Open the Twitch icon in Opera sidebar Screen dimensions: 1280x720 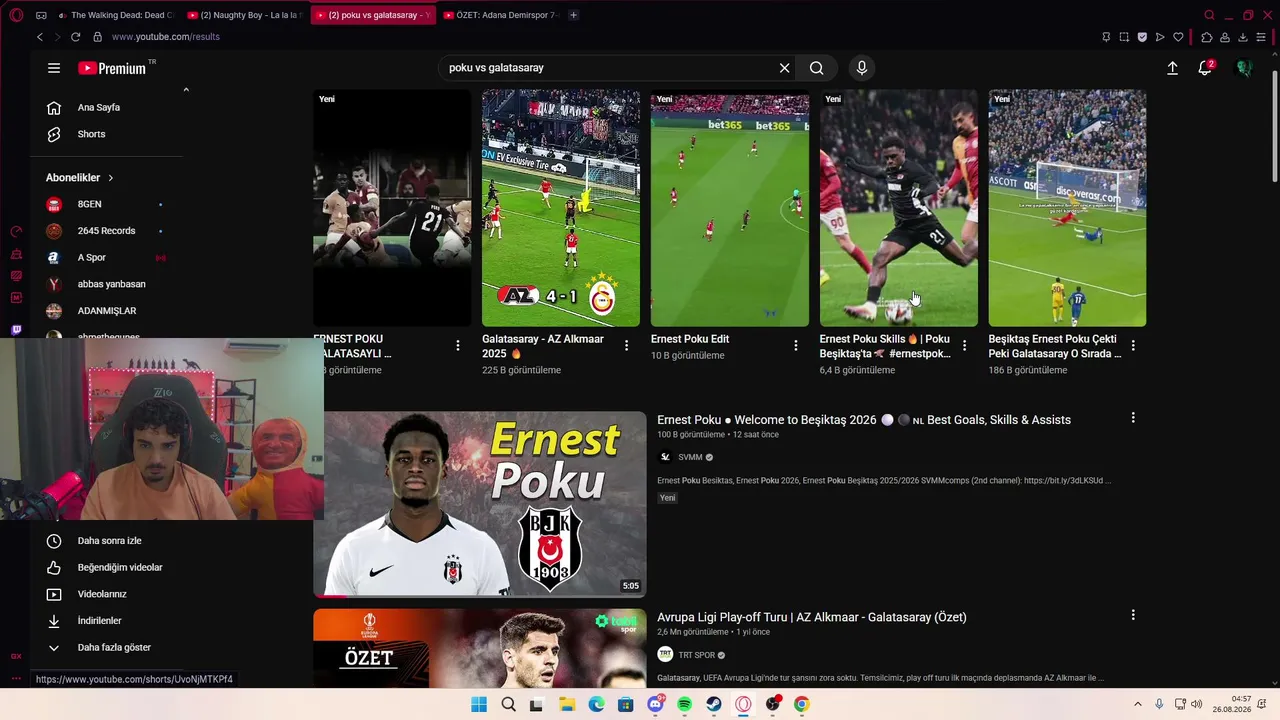click(16, 330)
